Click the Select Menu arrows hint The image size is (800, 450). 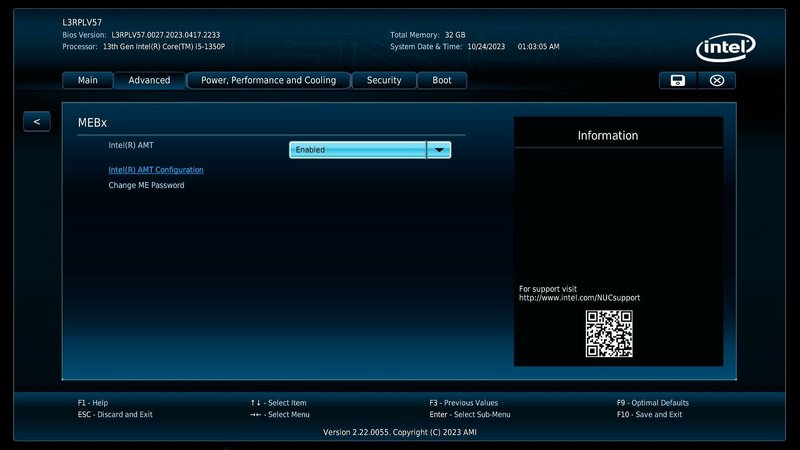(x=280, y=415)
